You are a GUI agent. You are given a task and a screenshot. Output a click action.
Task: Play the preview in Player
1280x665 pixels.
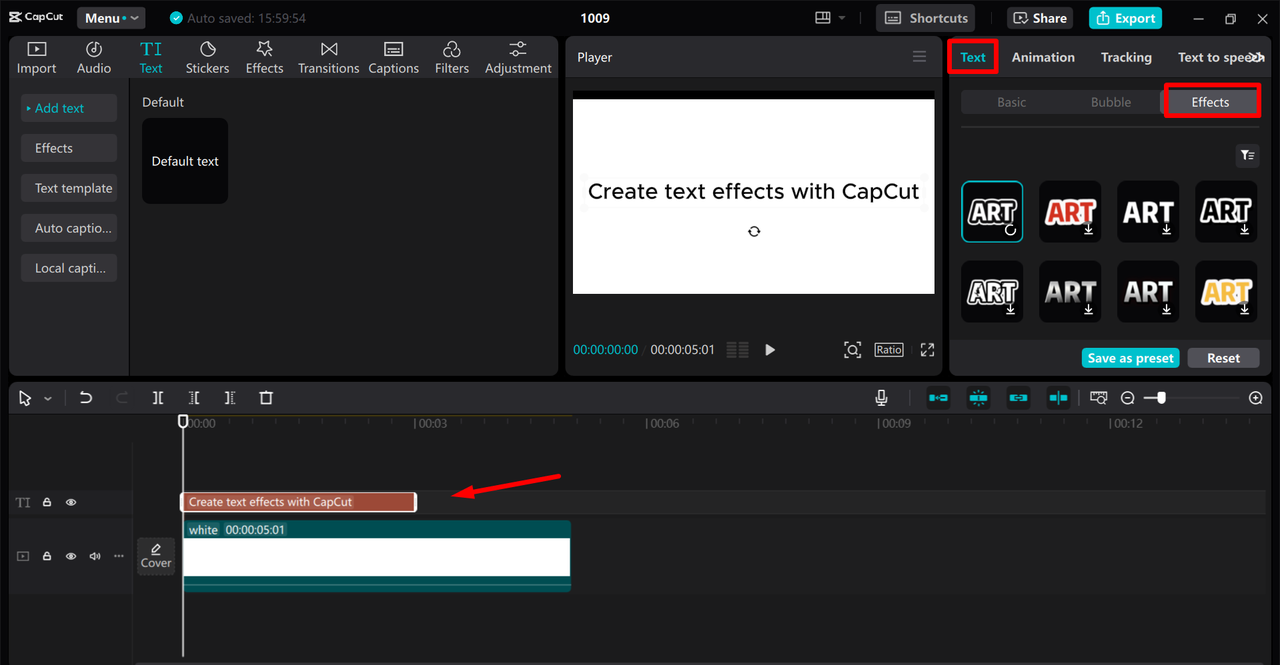coord(770,350)
